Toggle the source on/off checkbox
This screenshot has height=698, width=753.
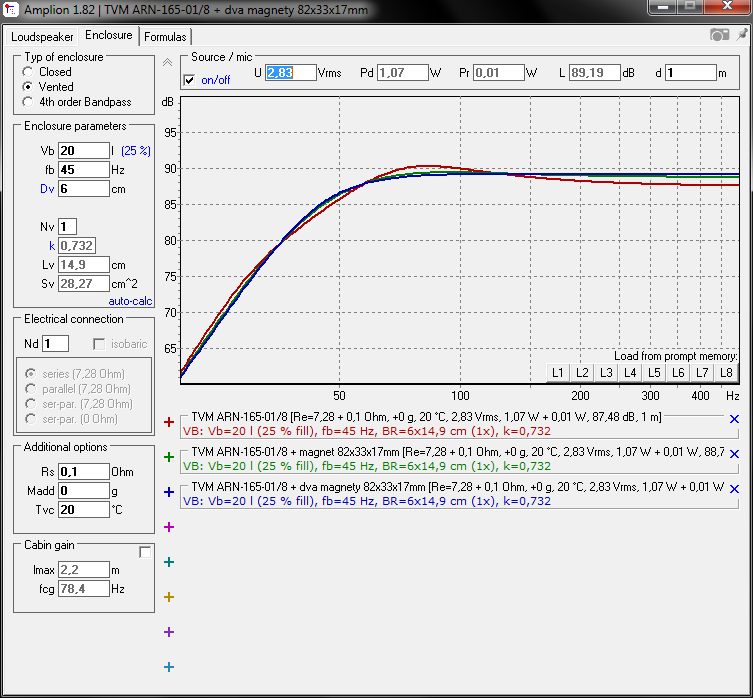click(190, 80)
